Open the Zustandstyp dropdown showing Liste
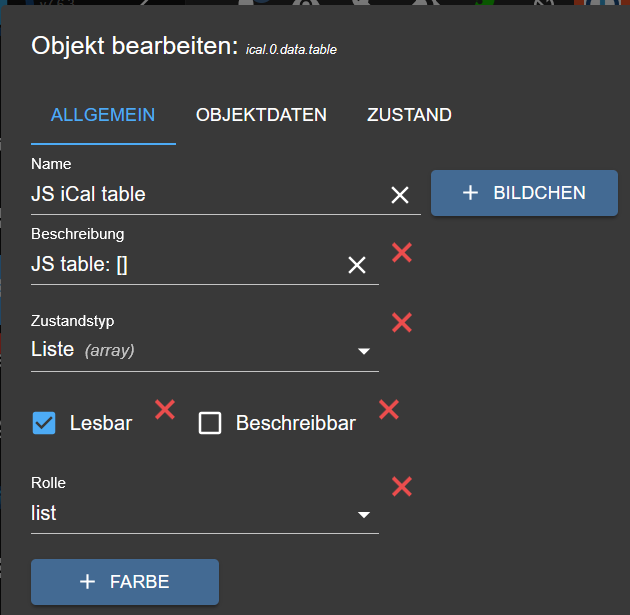630x615 pixels. 205,350
